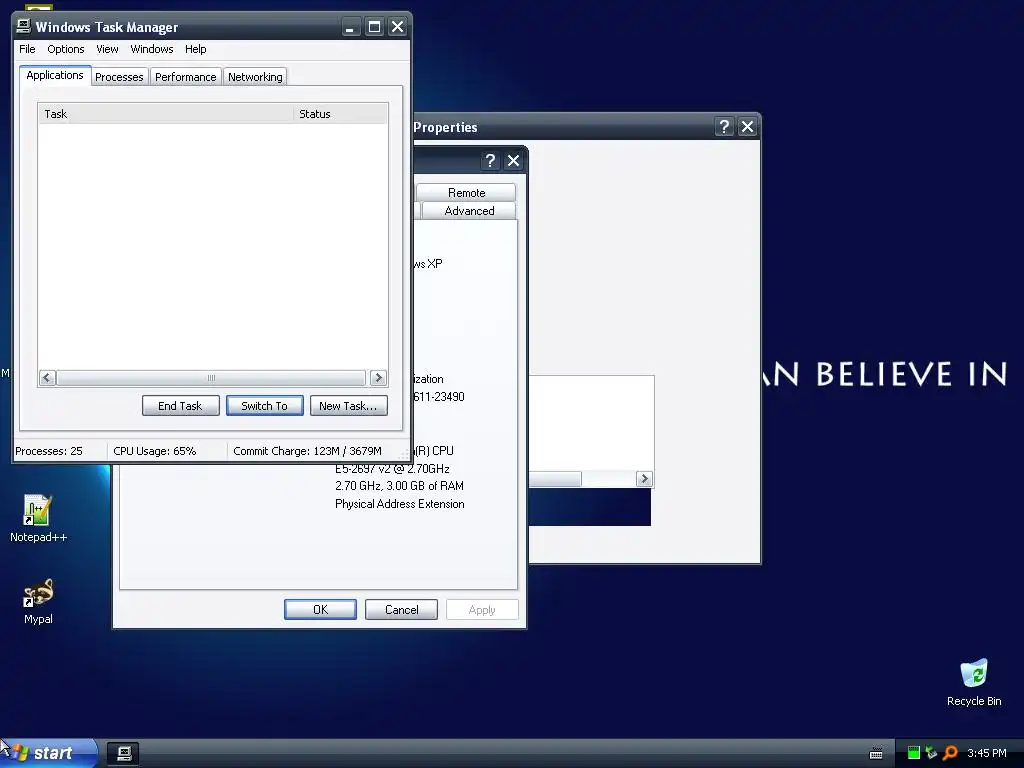This screenshot has height=768, width=1024.
Task: Click the task list horizontal scrollbar thumb
Action: point(211,377)
